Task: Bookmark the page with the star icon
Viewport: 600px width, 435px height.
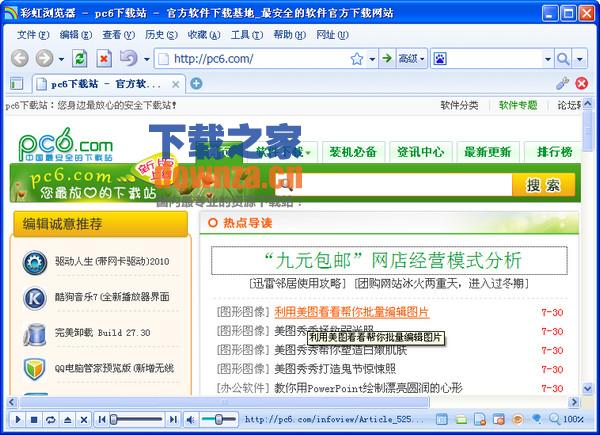Action: (357, 59)
